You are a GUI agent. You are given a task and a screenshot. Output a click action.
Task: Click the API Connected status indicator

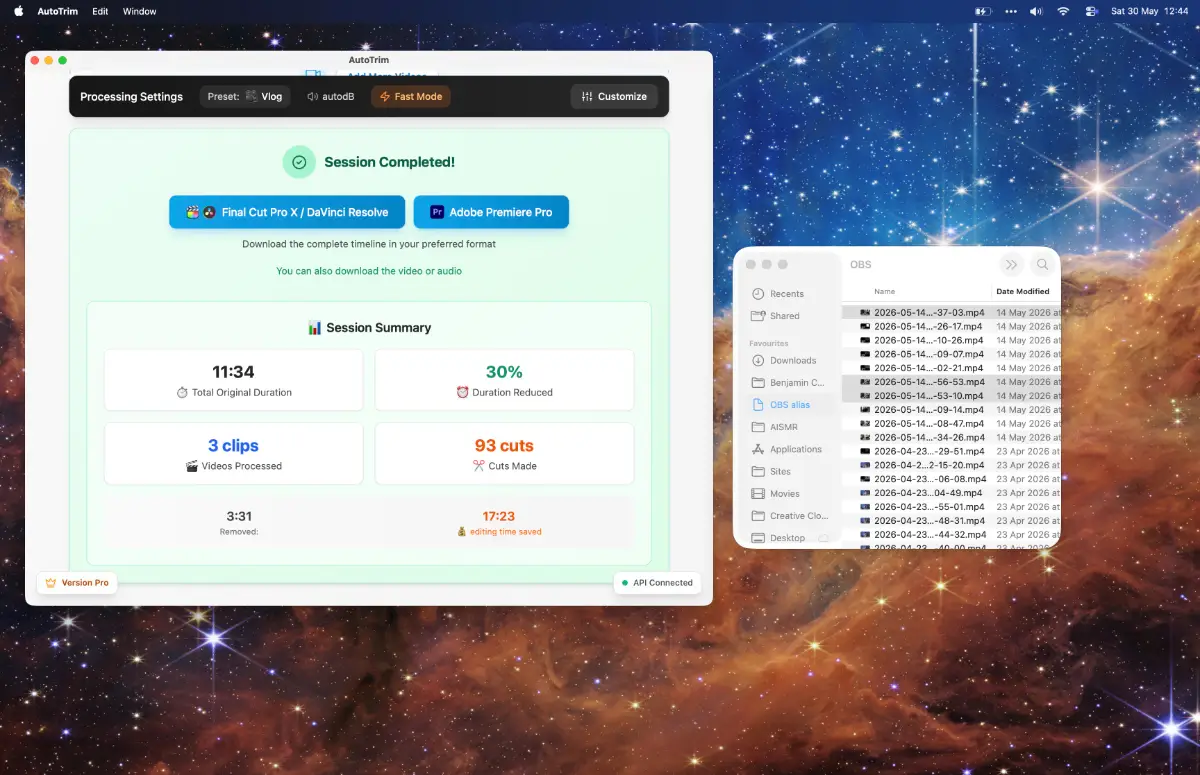pos(657,583)
